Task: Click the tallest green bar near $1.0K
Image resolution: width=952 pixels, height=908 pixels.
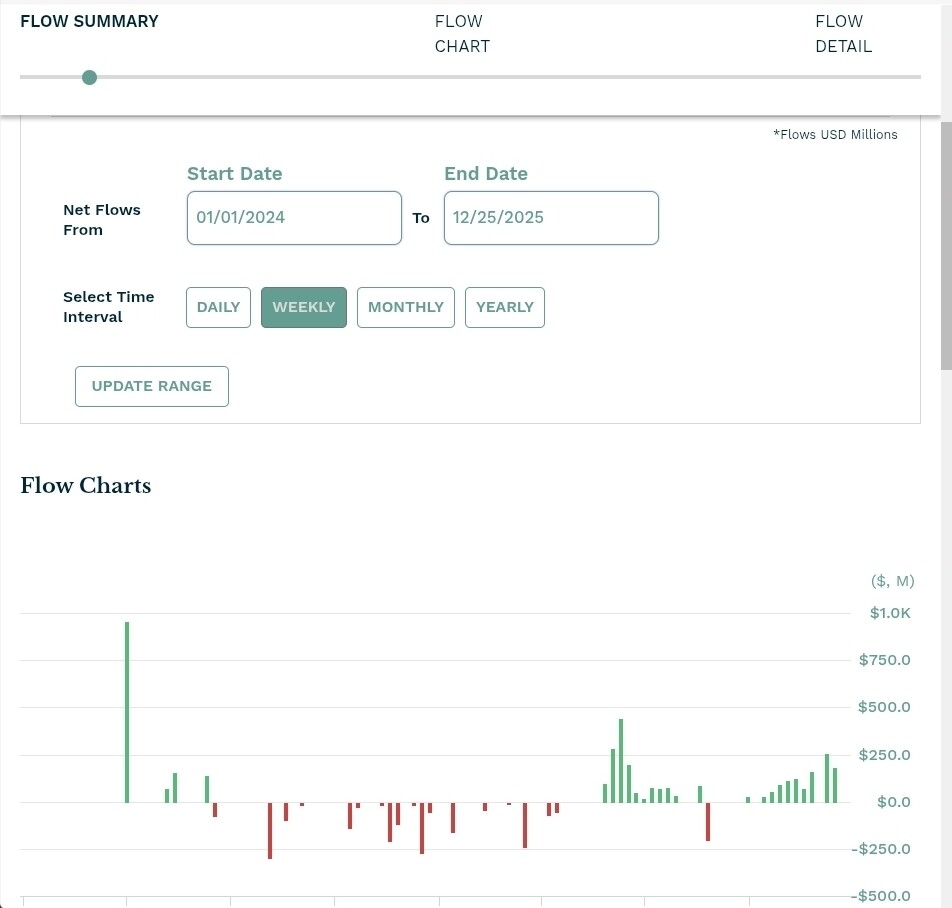Action: coord(127,711)
